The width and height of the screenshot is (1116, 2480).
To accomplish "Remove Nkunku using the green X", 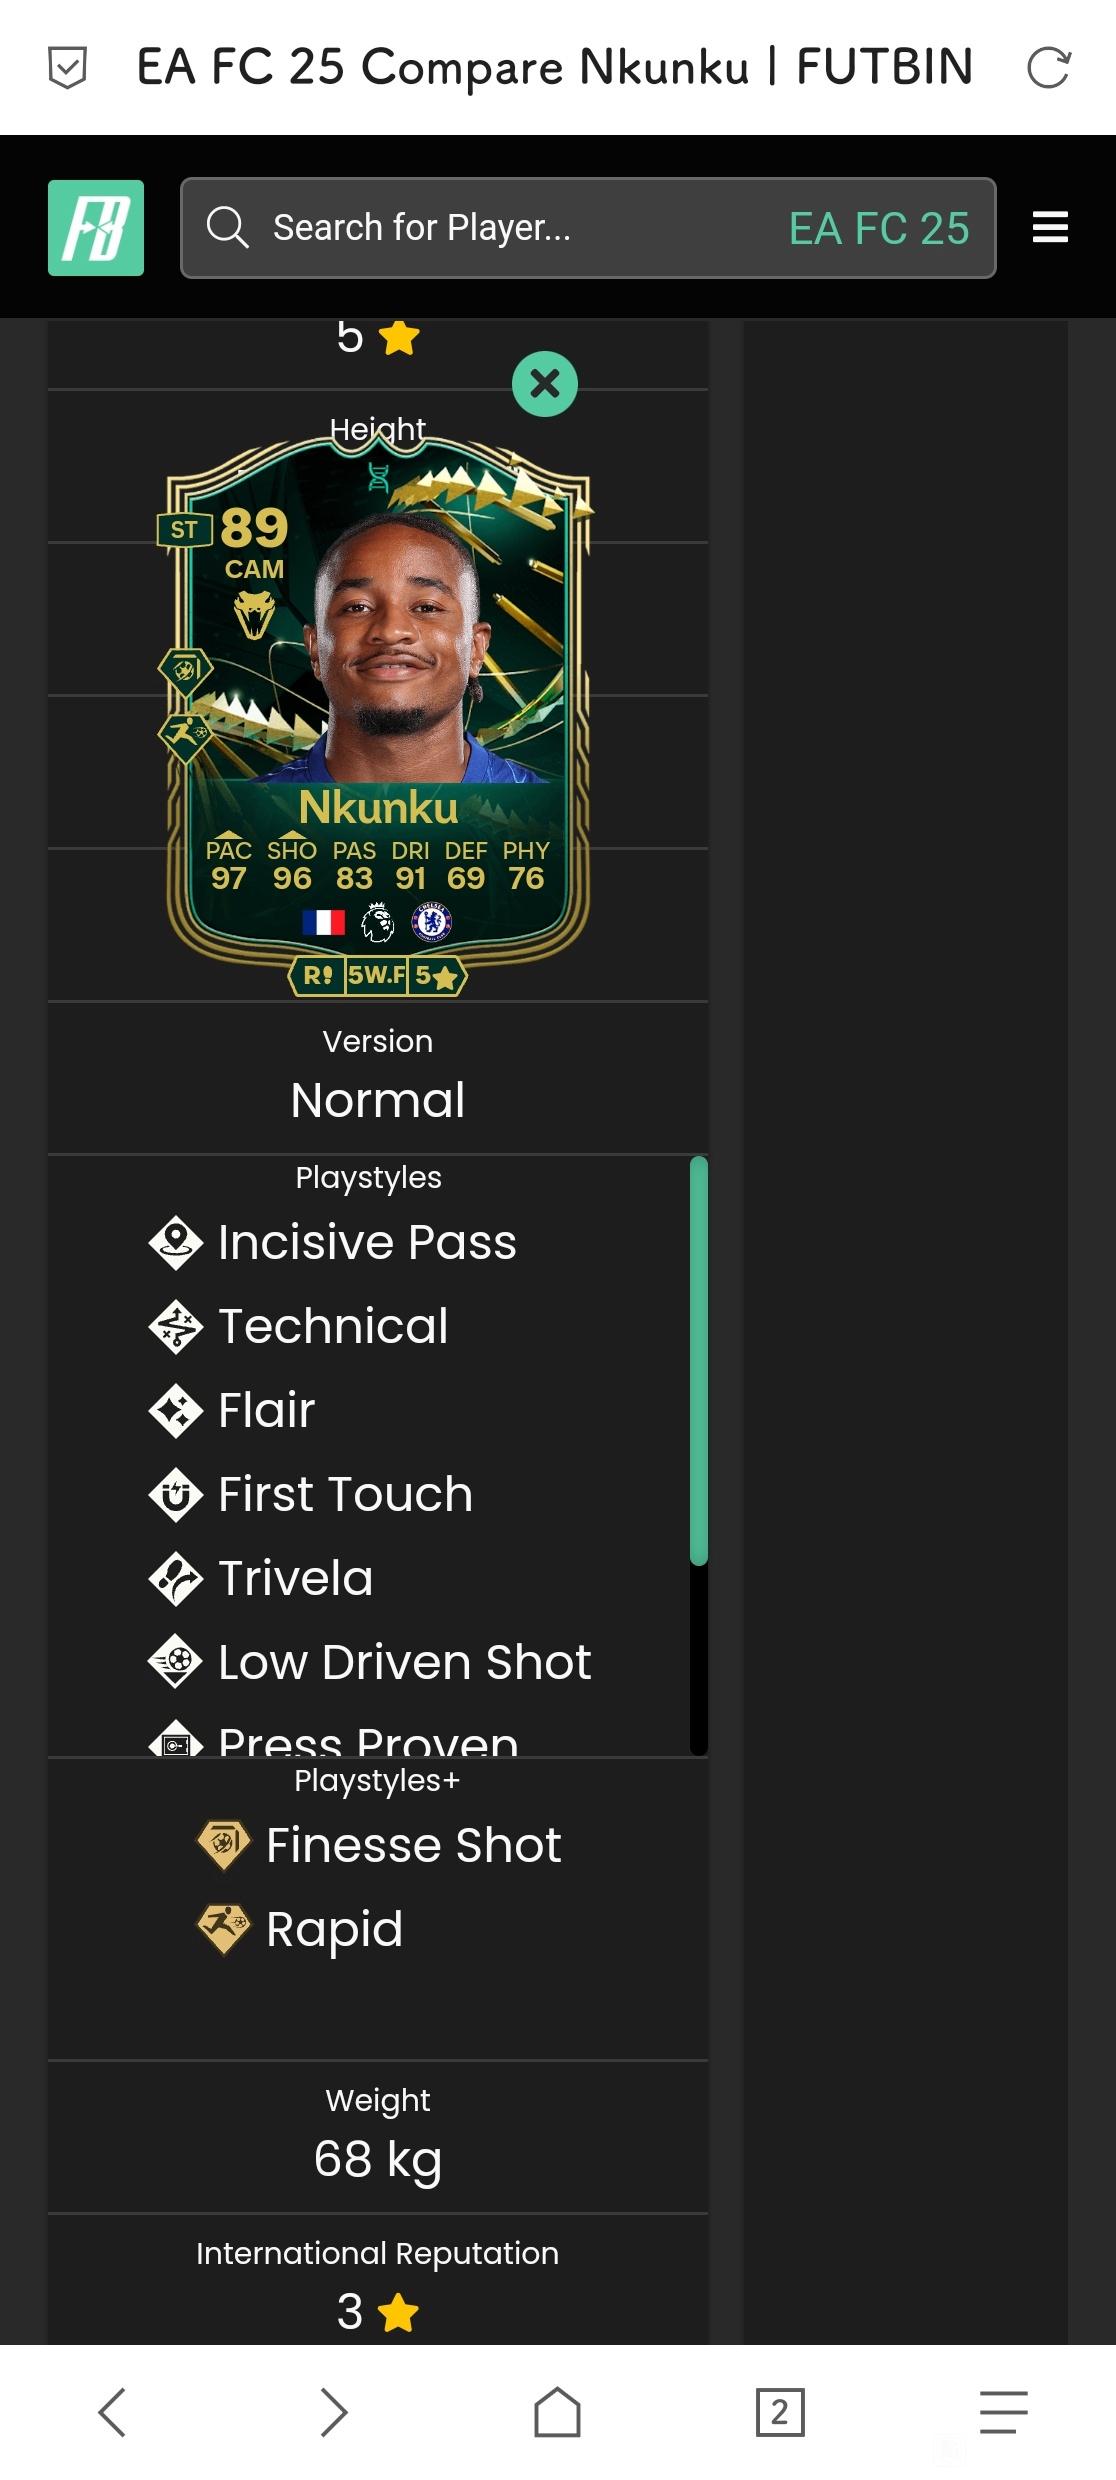I will coord(545,384).
